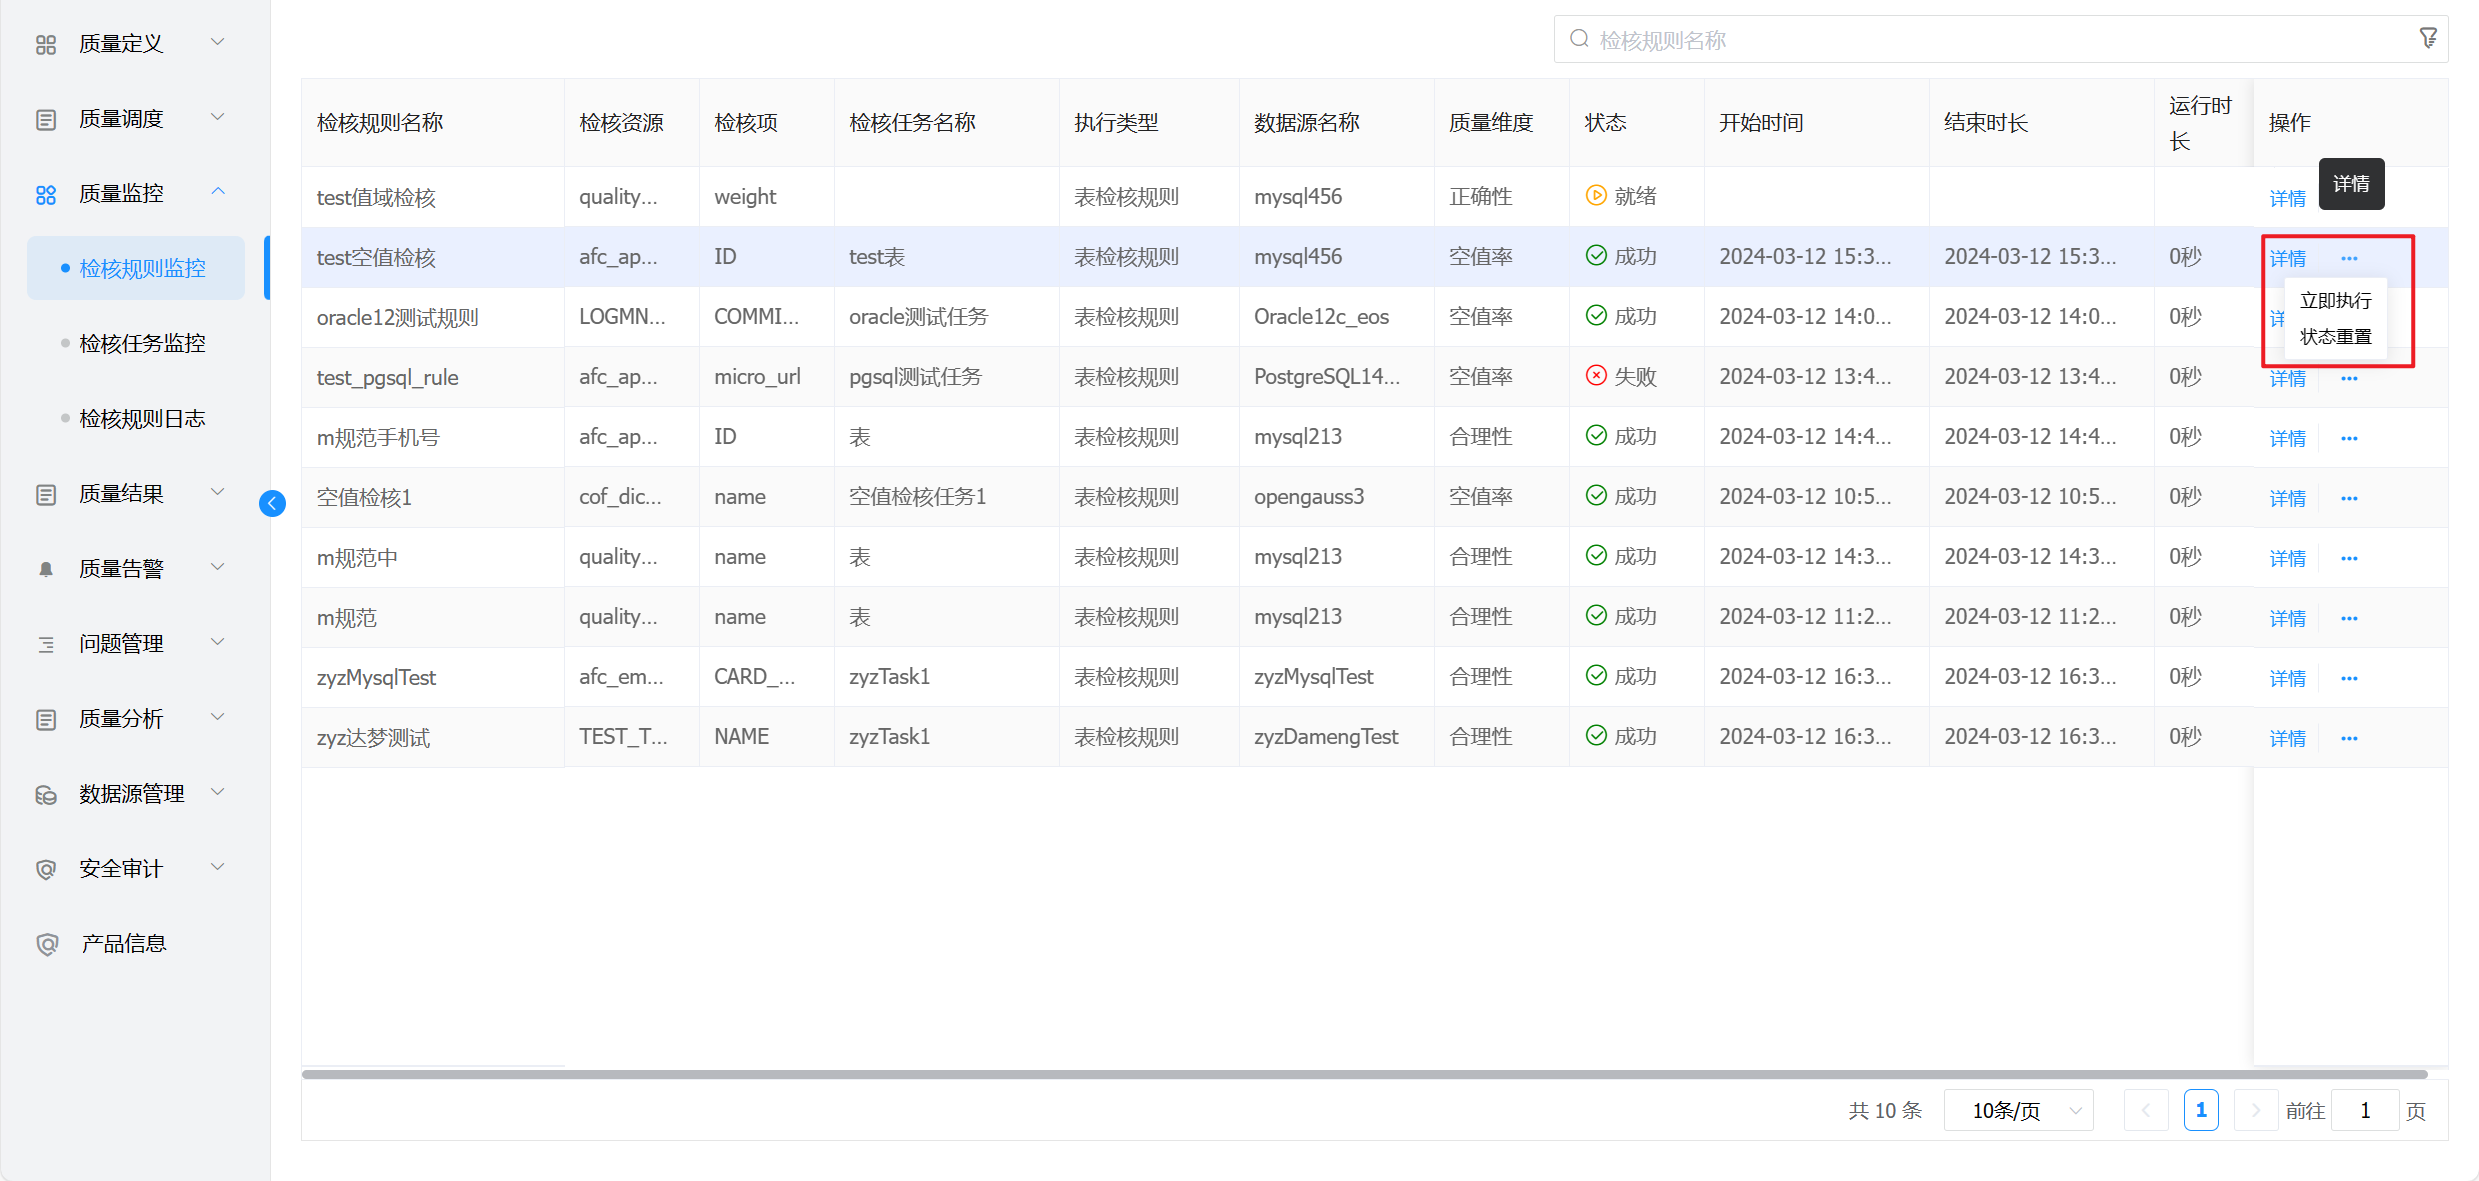Open more actions ellipsis for test_pgsql_rule row
The height and width of the screenshot is (1181, 2479).
2349,379
